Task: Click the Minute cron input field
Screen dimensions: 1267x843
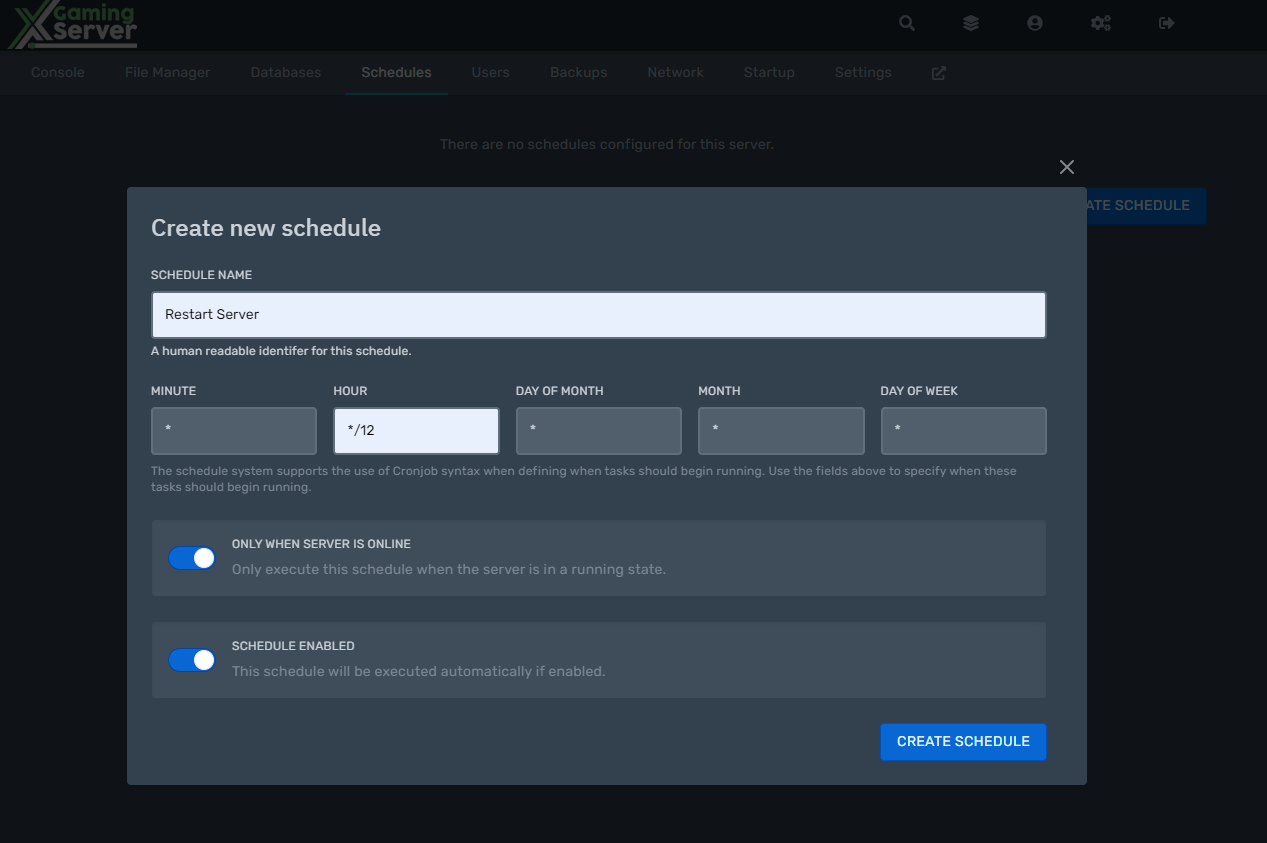Action: (x=234, y=431)
